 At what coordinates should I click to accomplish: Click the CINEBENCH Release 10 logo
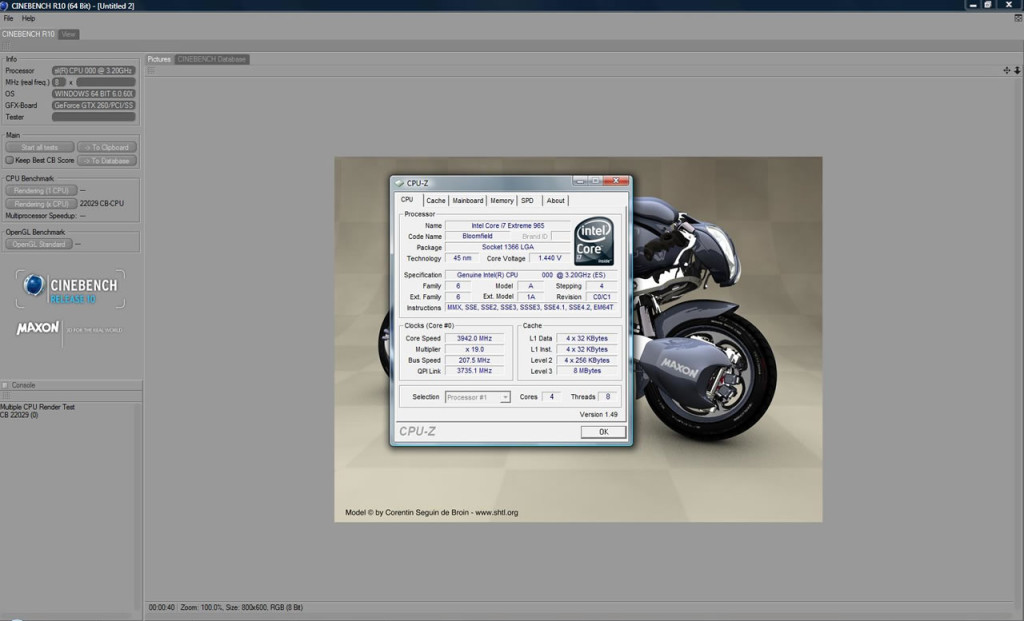[x=71, y=289]
